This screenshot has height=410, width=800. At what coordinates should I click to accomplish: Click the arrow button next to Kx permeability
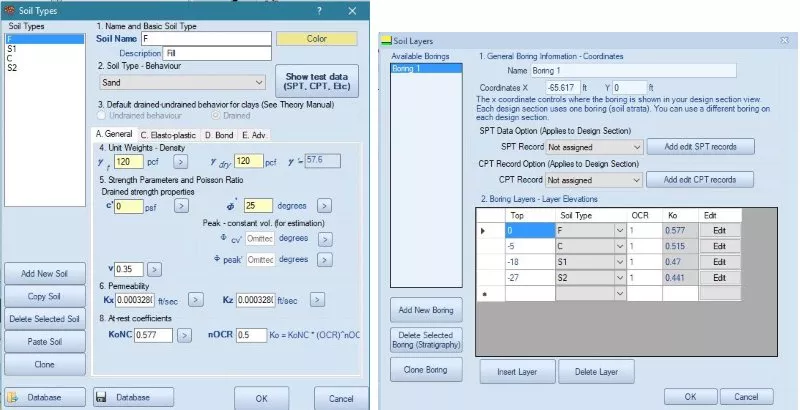point(195,300)
